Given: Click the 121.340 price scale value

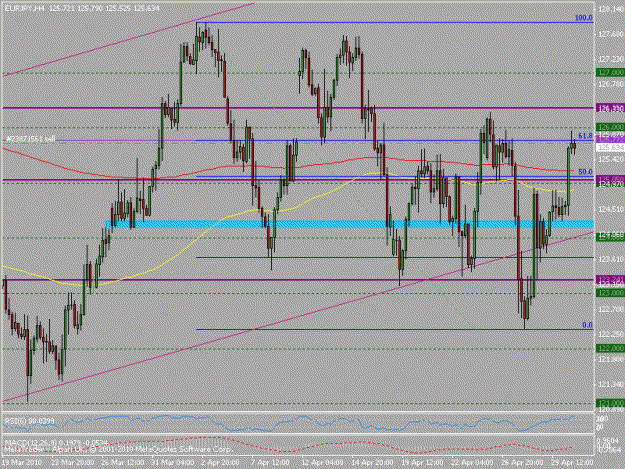Looking at the screenshot, I should click(611, 384).
